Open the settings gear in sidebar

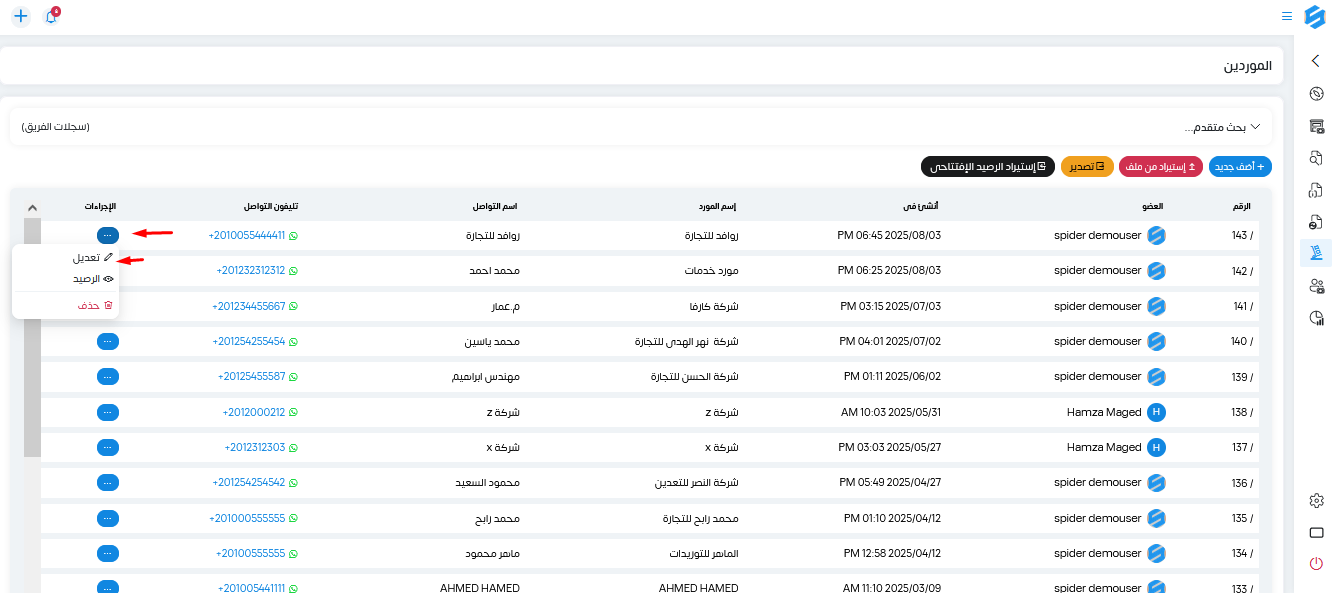pos(1316,500)
